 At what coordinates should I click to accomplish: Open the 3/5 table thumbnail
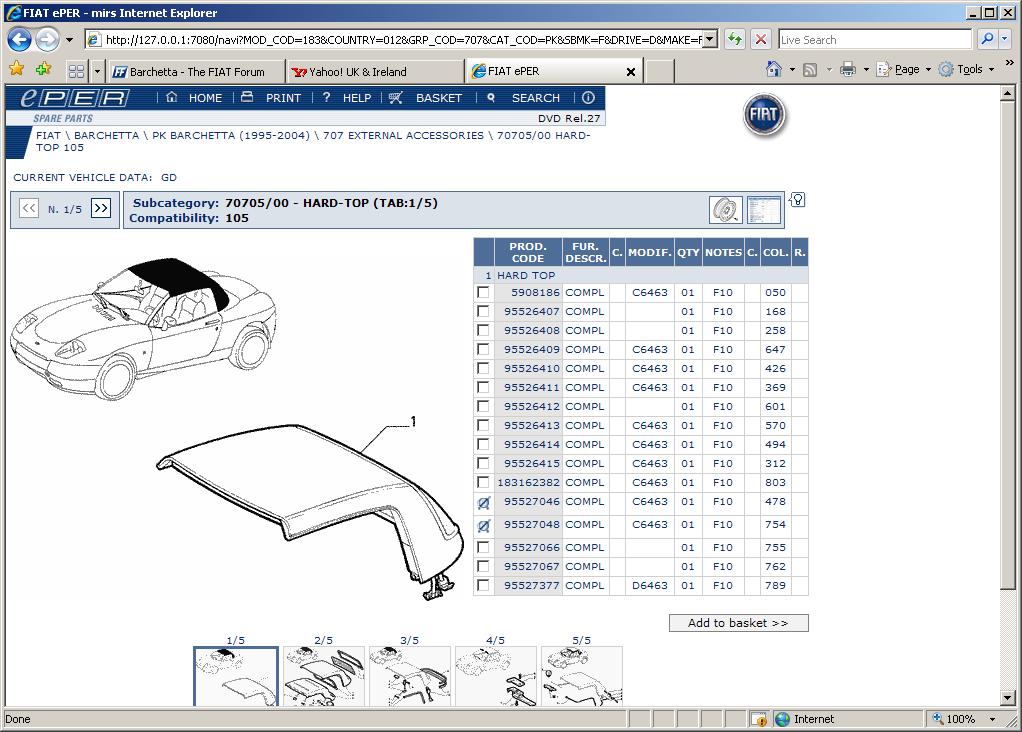point(410,675)
